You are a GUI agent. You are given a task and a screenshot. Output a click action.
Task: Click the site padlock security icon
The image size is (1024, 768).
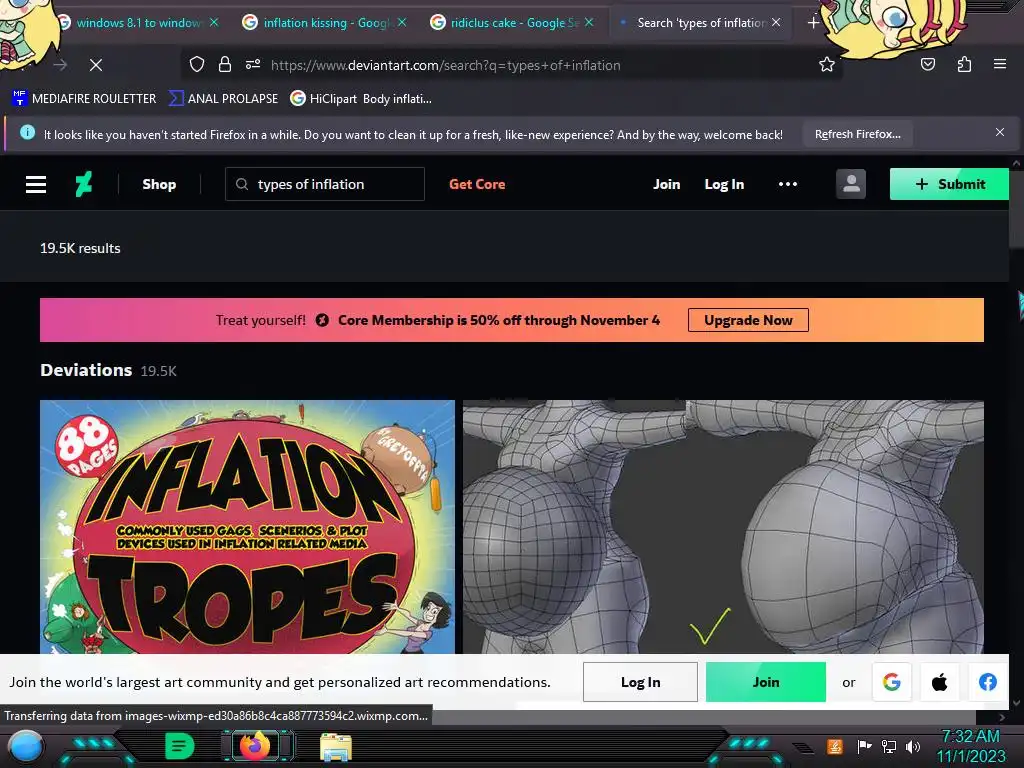pyautogui.click(x=225, y=65)
